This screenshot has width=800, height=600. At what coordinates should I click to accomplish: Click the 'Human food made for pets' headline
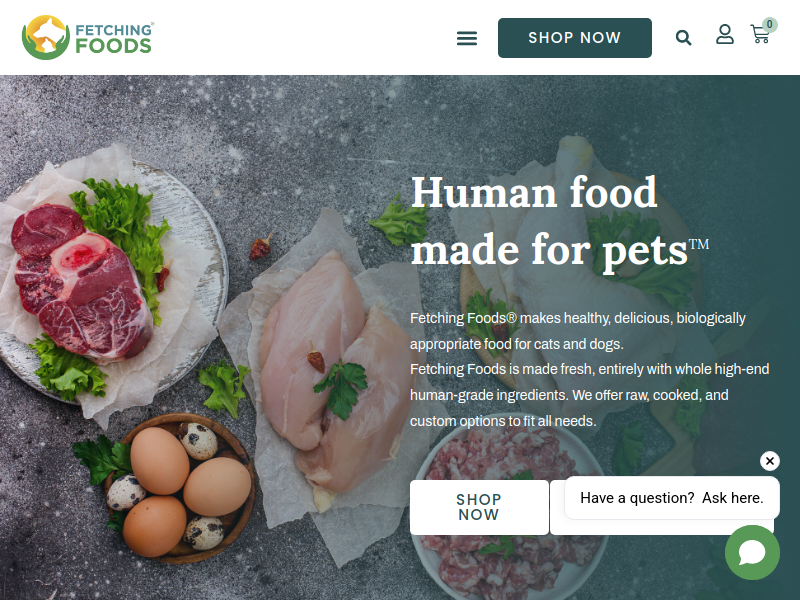click(x=560, y=221)
